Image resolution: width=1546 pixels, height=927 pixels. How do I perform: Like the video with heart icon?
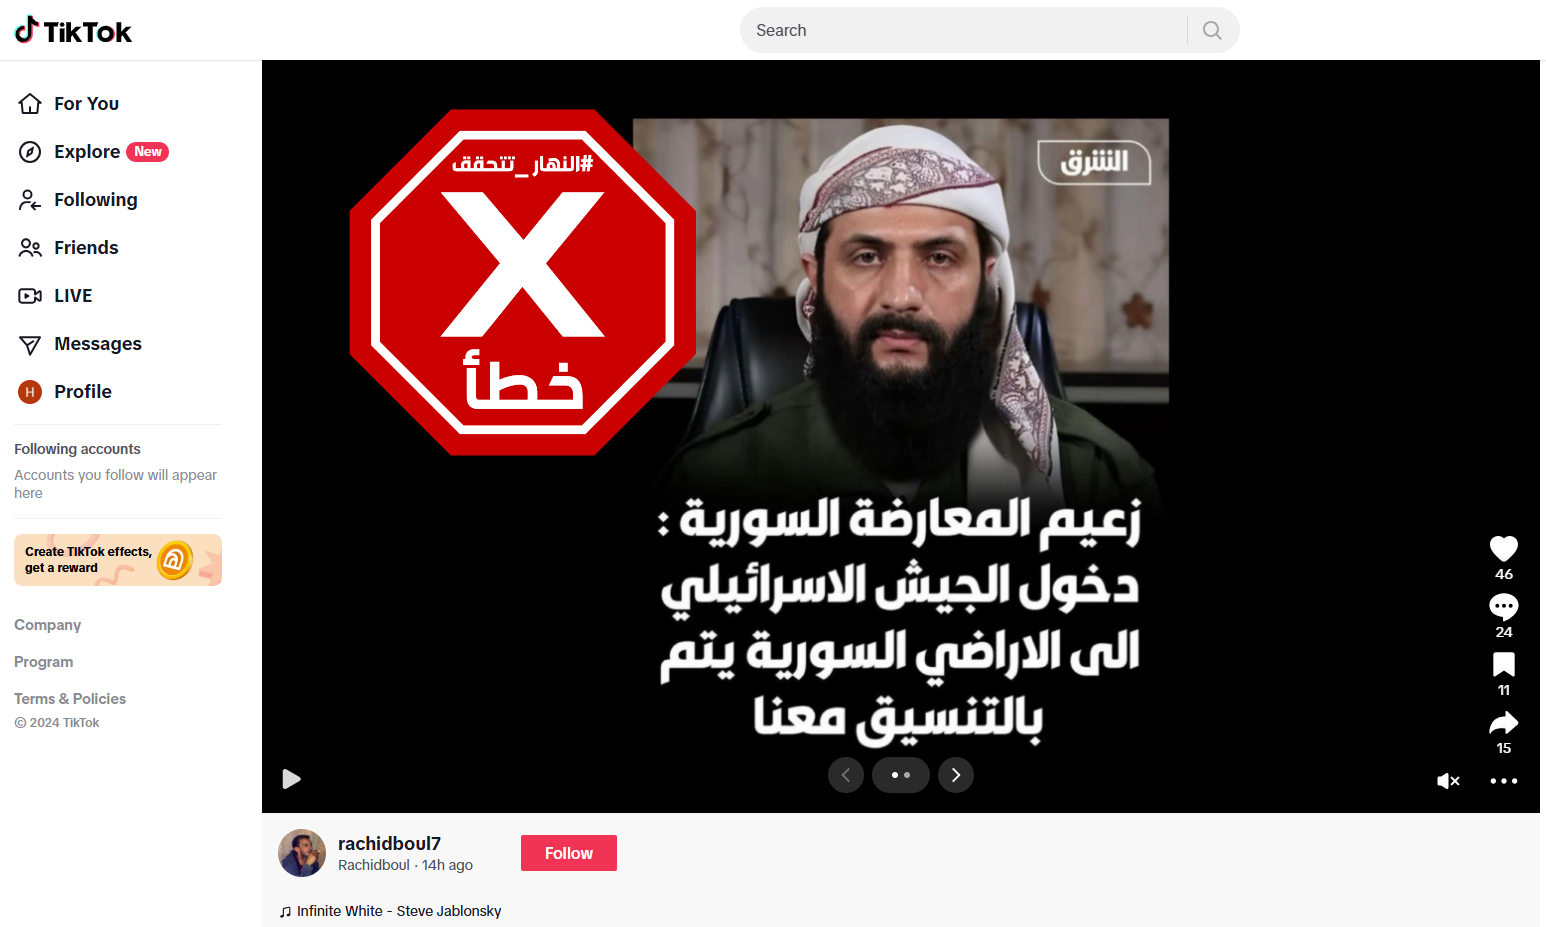(x=1503, y=548)
